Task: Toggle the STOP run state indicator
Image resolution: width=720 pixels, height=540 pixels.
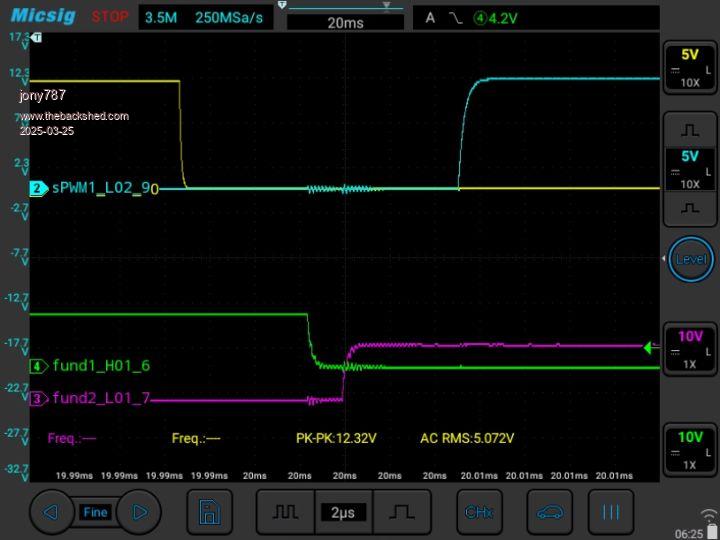Action: [x=110, y=17]
